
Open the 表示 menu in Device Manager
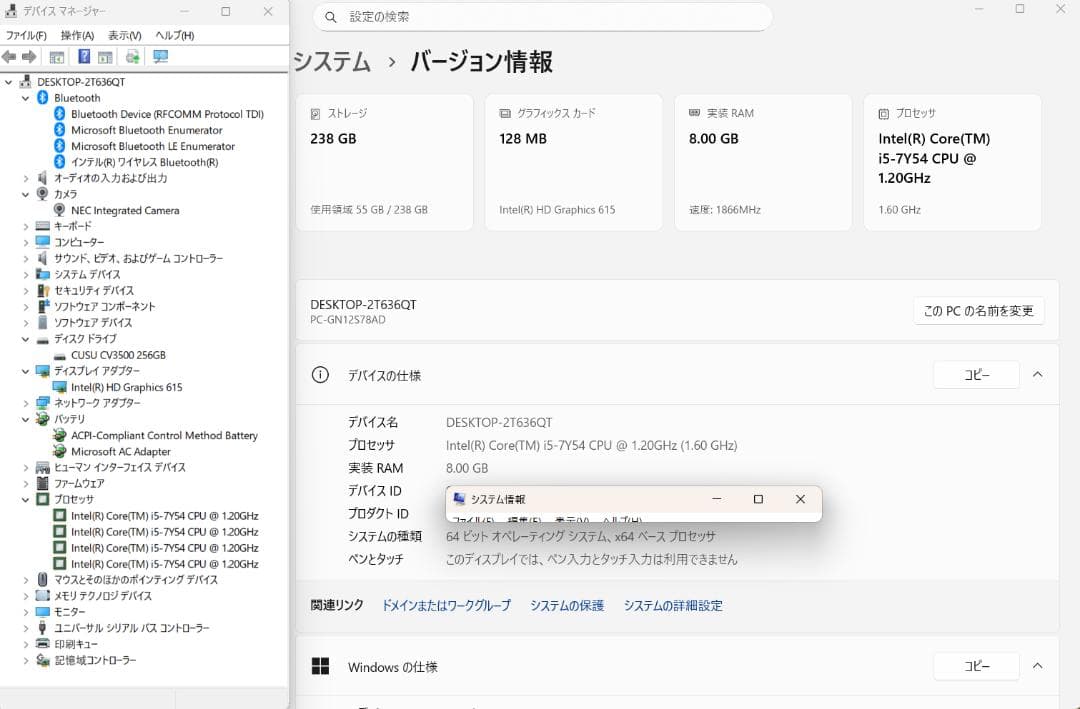(x=125, y=34)
